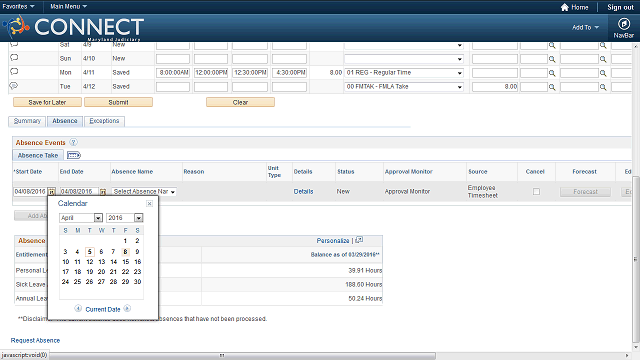Image resolution: width=640 pixels, height=360 pixels.
Task: Go to previous month in Calendar
Action: click(78, 309)
